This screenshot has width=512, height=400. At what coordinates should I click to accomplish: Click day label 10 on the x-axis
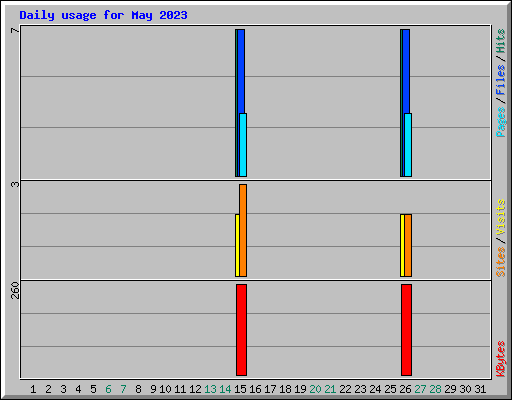[x=165, y=389]
